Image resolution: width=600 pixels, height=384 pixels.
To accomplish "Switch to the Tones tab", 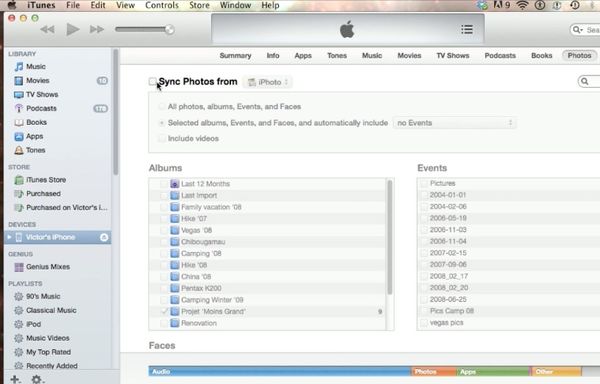I will tap(337, 55).
